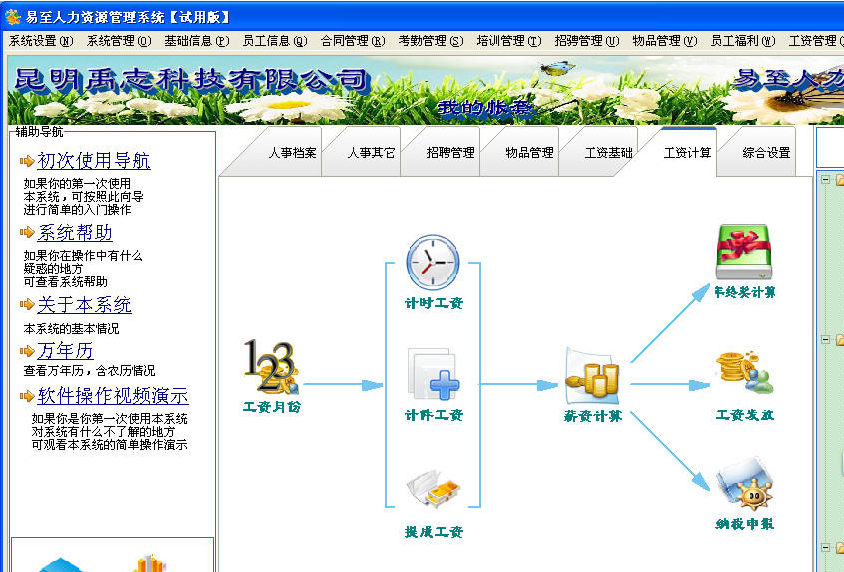Open the 年终奖计算 year-end bonus icon

(x=744, y=253)
